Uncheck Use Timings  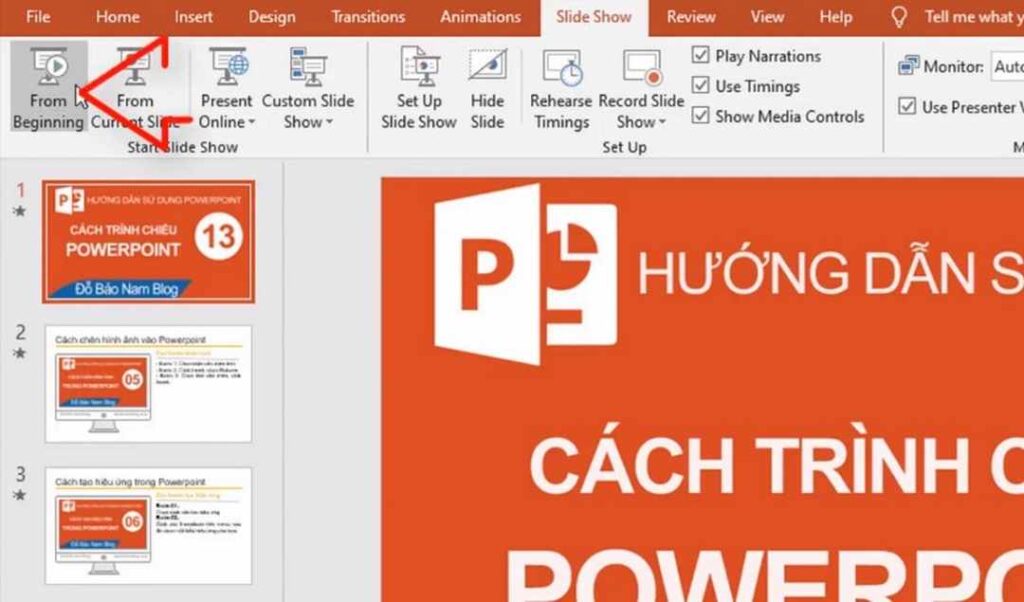[700, 86]
